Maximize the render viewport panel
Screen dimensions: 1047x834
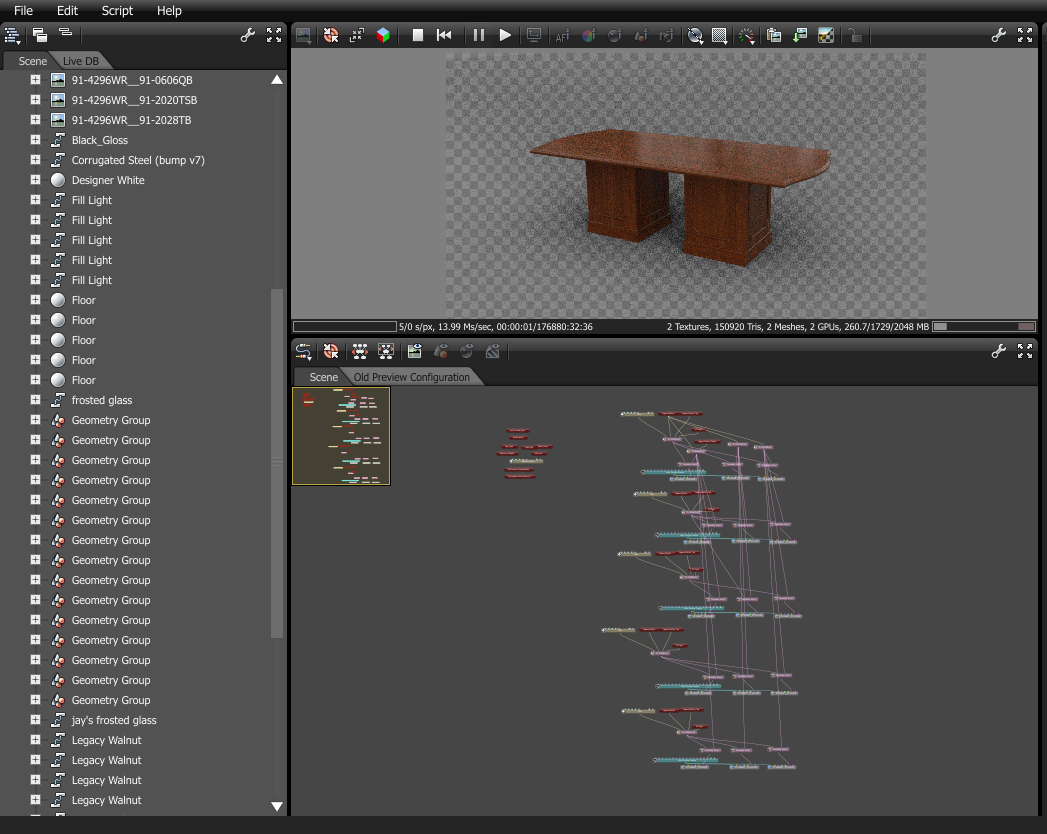click(x=1025, y=35)
